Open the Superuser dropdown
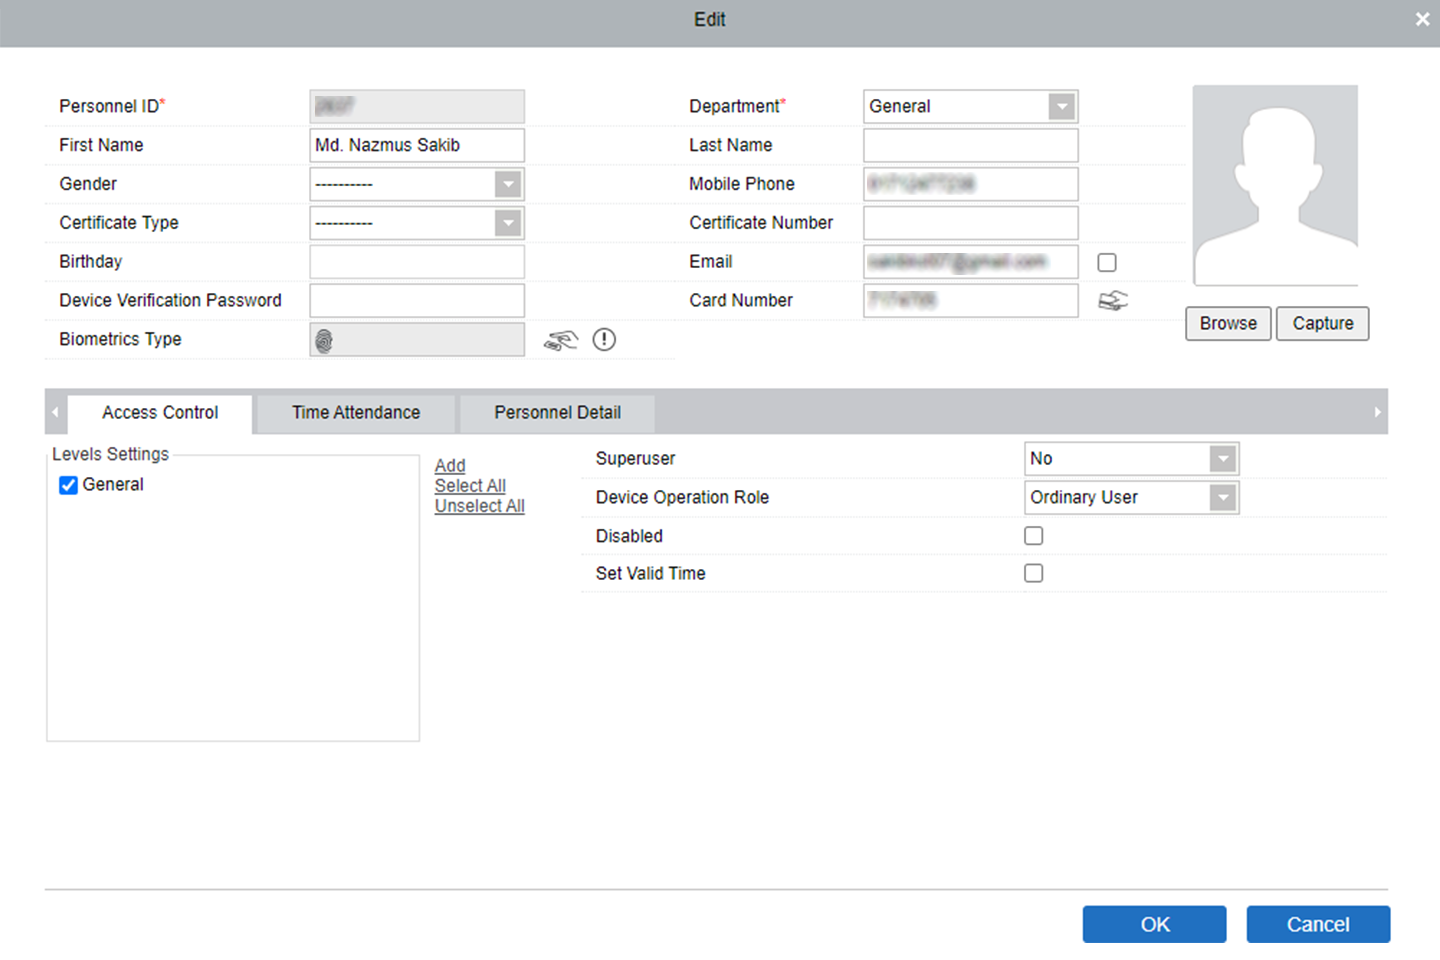The height and width of the screenshot is (960, 1440). pos(1222,459)
